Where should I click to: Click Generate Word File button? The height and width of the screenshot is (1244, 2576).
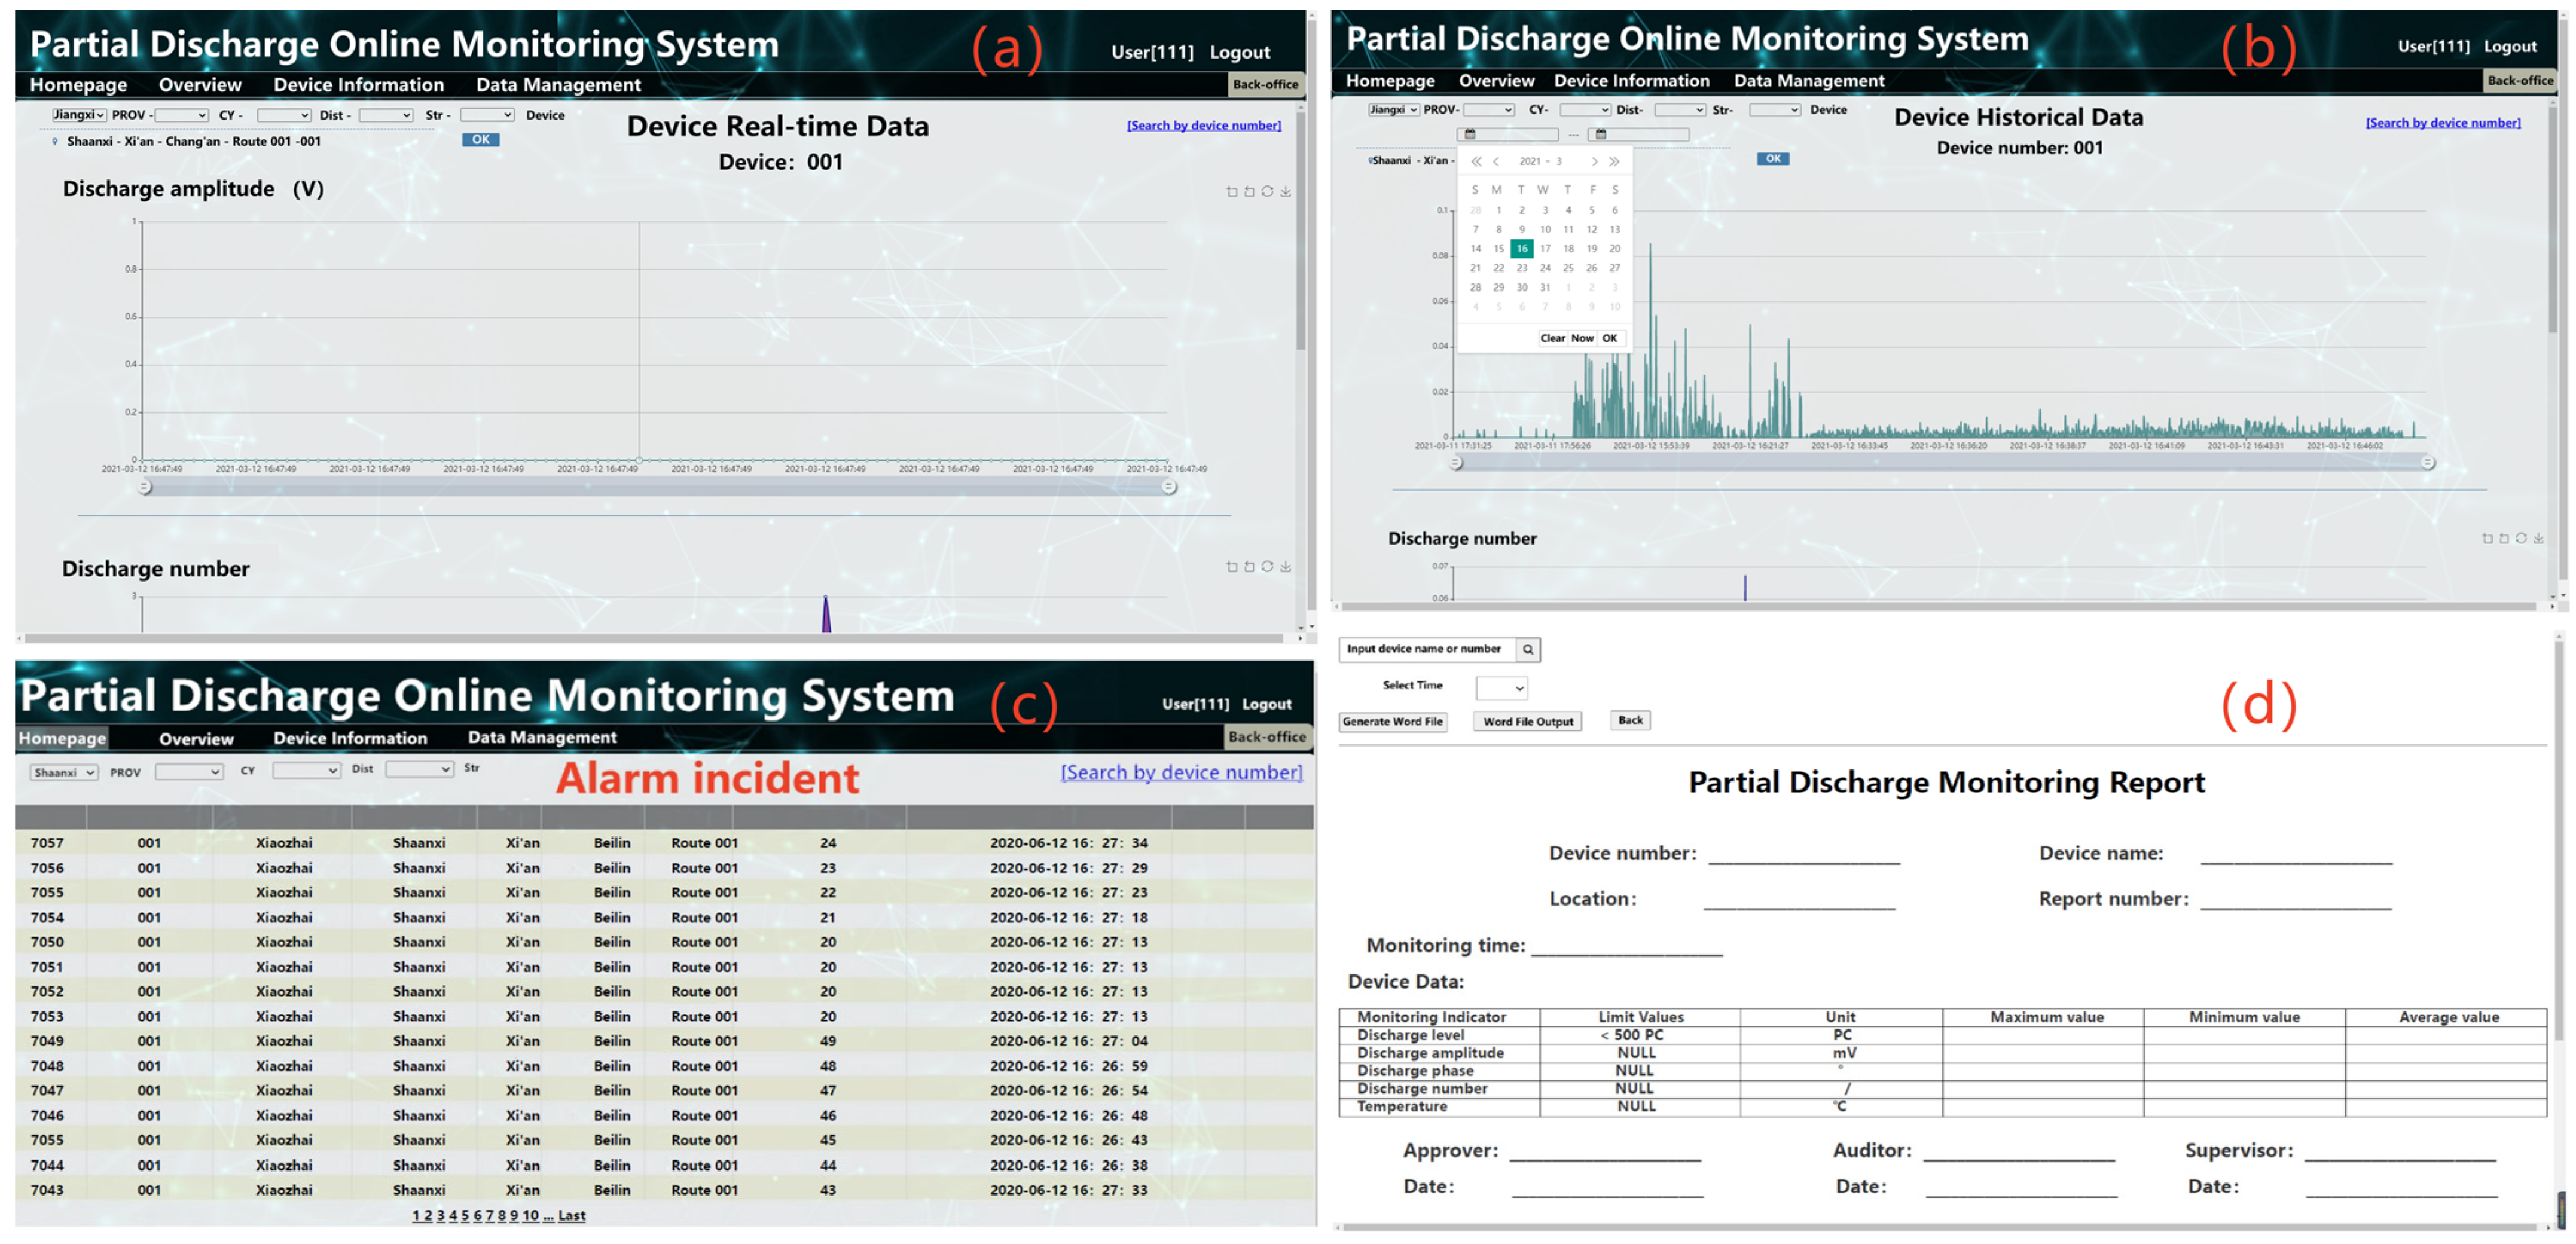(1392, 722)
